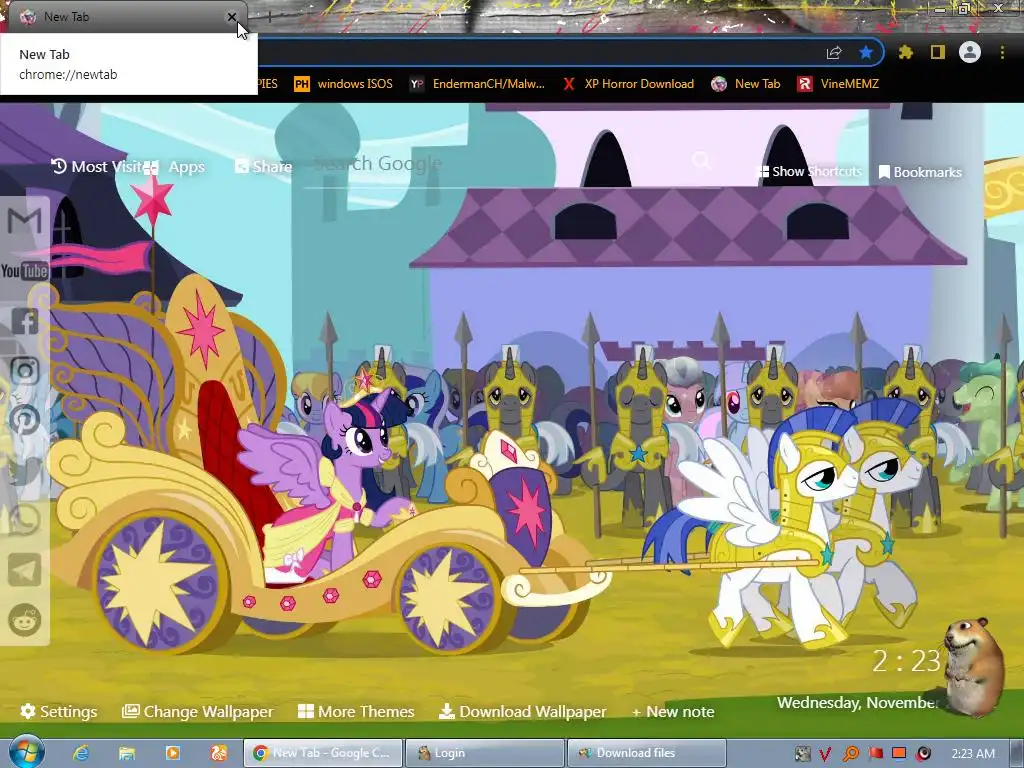Screen dimensions: 1024x768
Task: Click the Wednesday, November date text
Action: [x=857, y=703]
